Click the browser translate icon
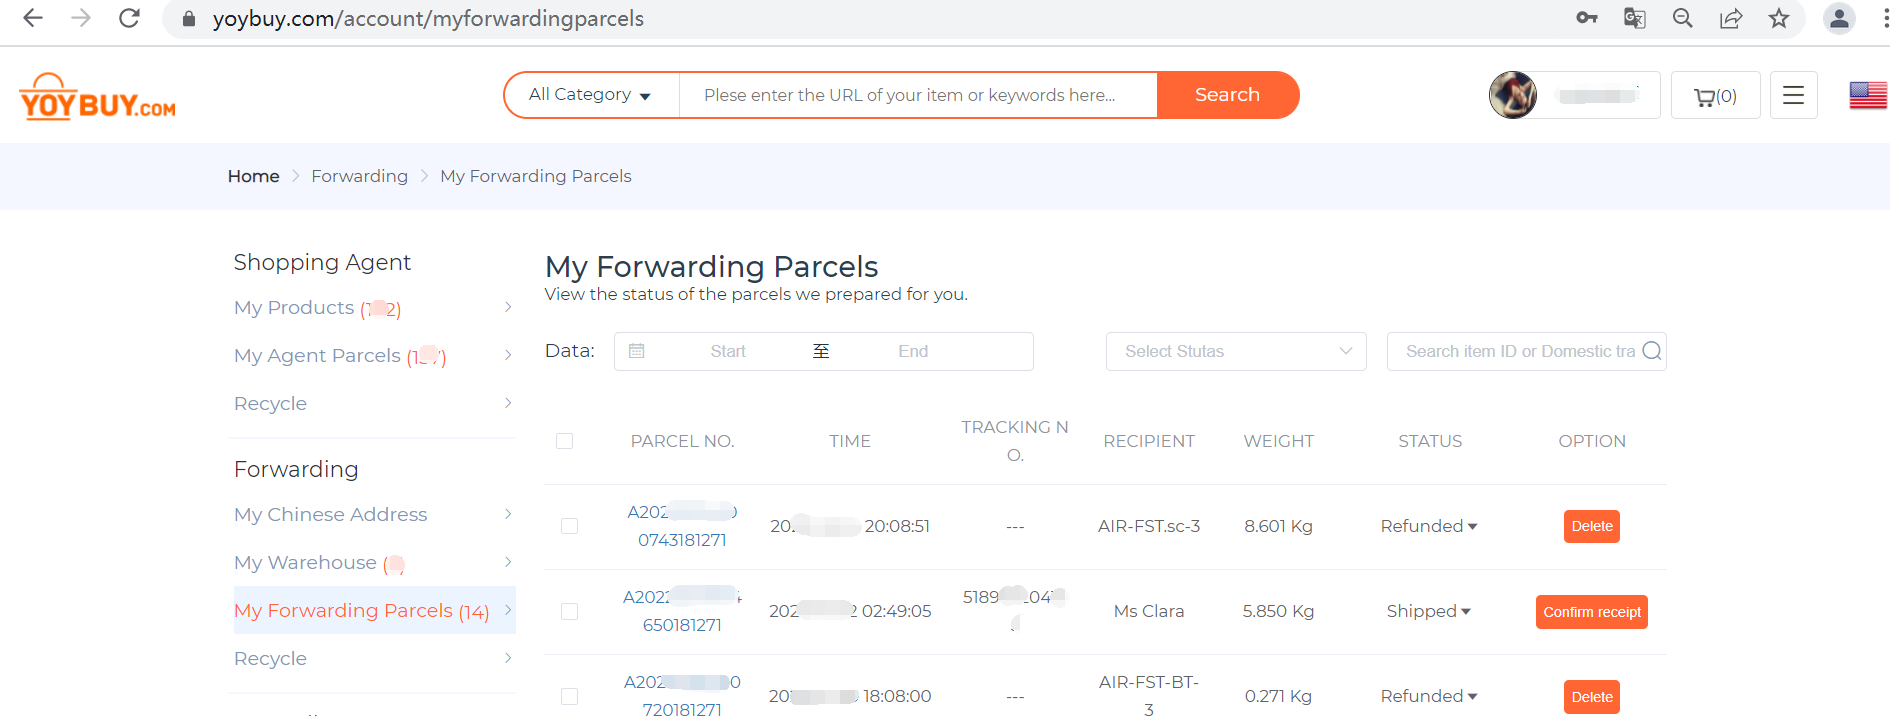The image size is (1890, 716). click(x=1634, y=18)
